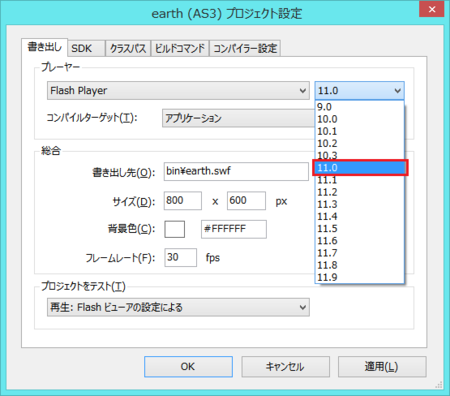
Task: Apply settings with 適用(L) button
Action: point(382,367)
